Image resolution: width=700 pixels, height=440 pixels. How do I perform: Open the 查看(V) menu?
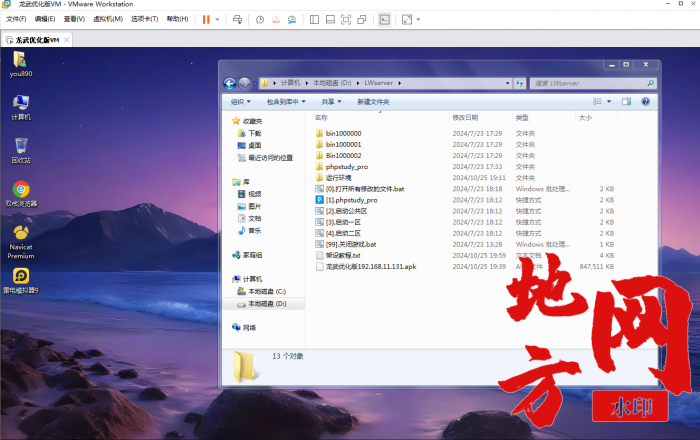pyautogui.click(x=74, y=19)
